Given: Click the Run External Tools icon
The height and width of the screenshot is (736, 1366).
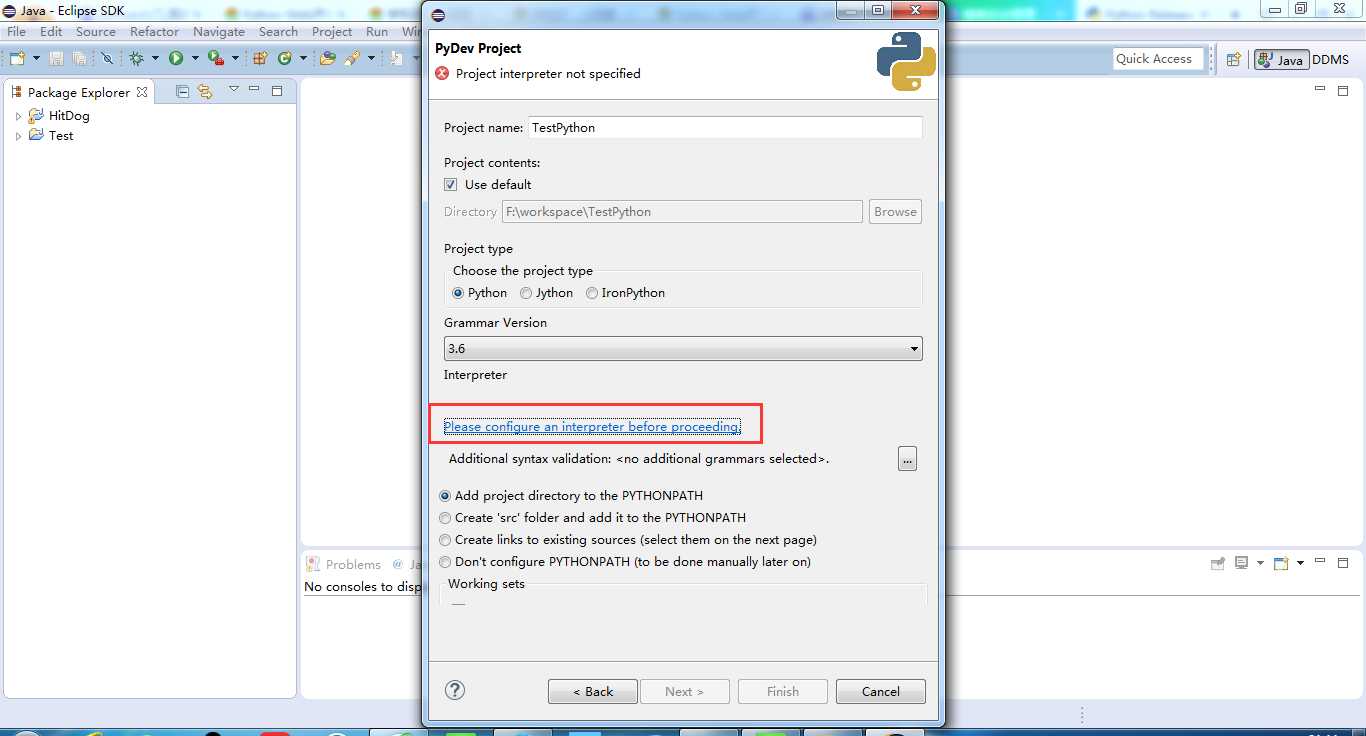Looking at the screenshot, I should (216, 58).
